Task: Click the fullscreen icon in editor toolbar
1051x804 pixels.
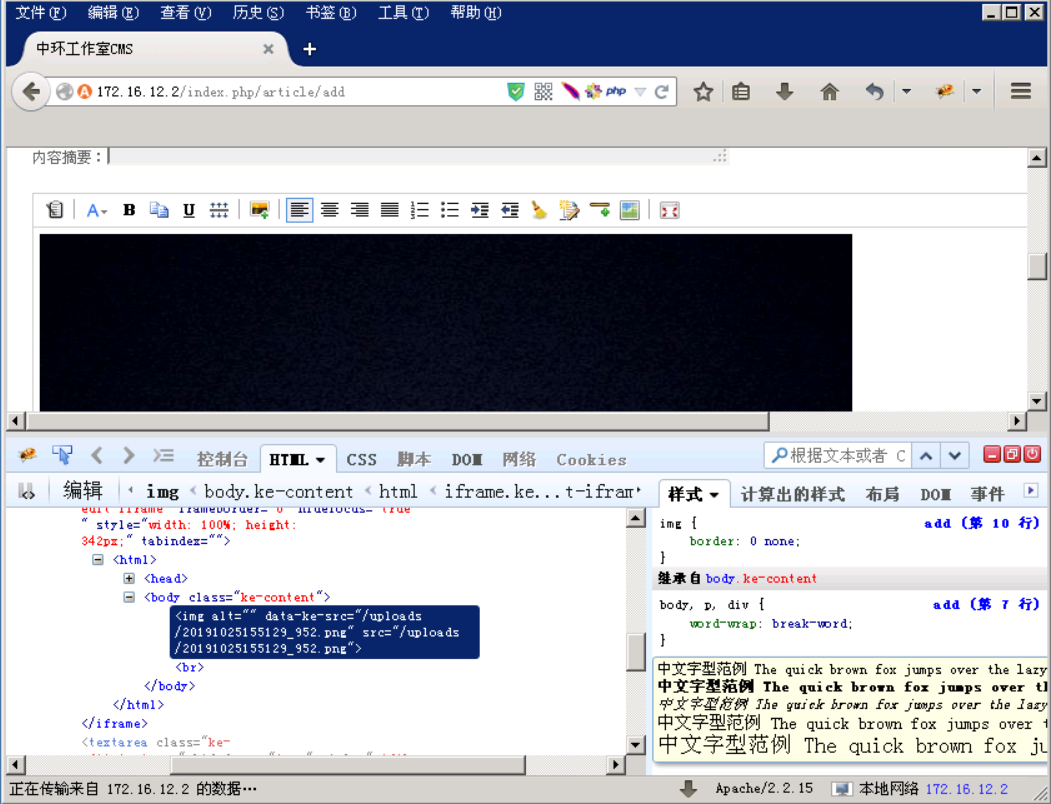Action: 669,210
